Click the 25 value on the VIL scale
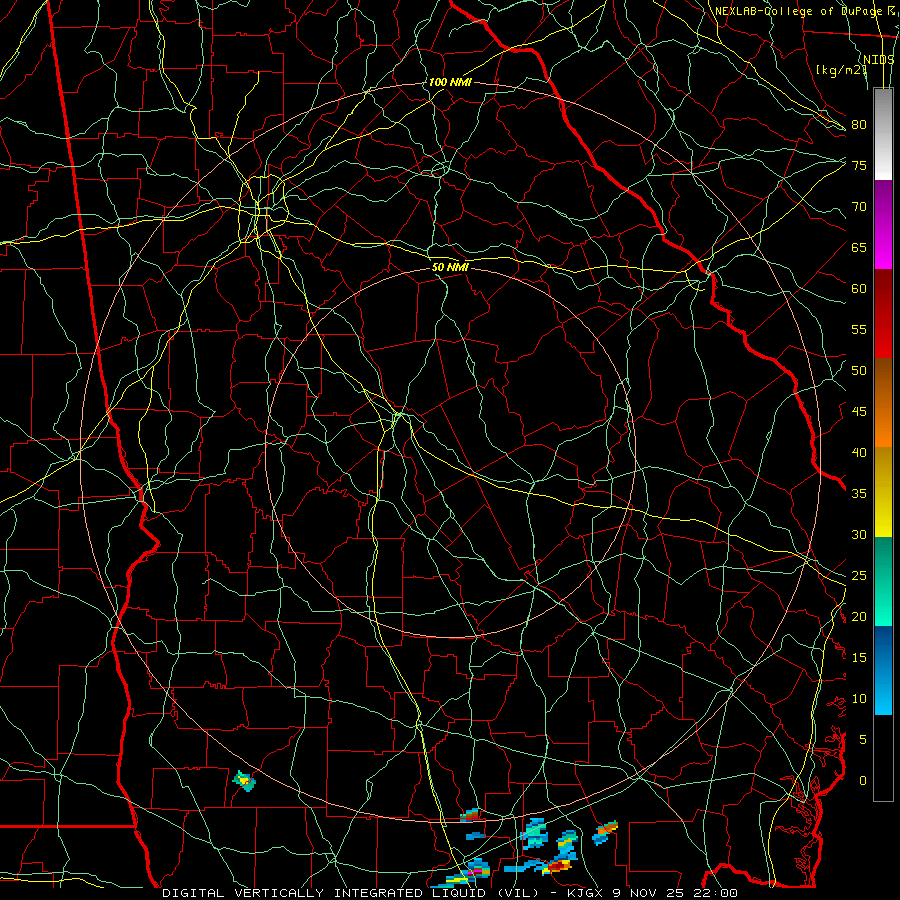Image resolution: width=900 pixels, height=900 pixels. point(859,576)
